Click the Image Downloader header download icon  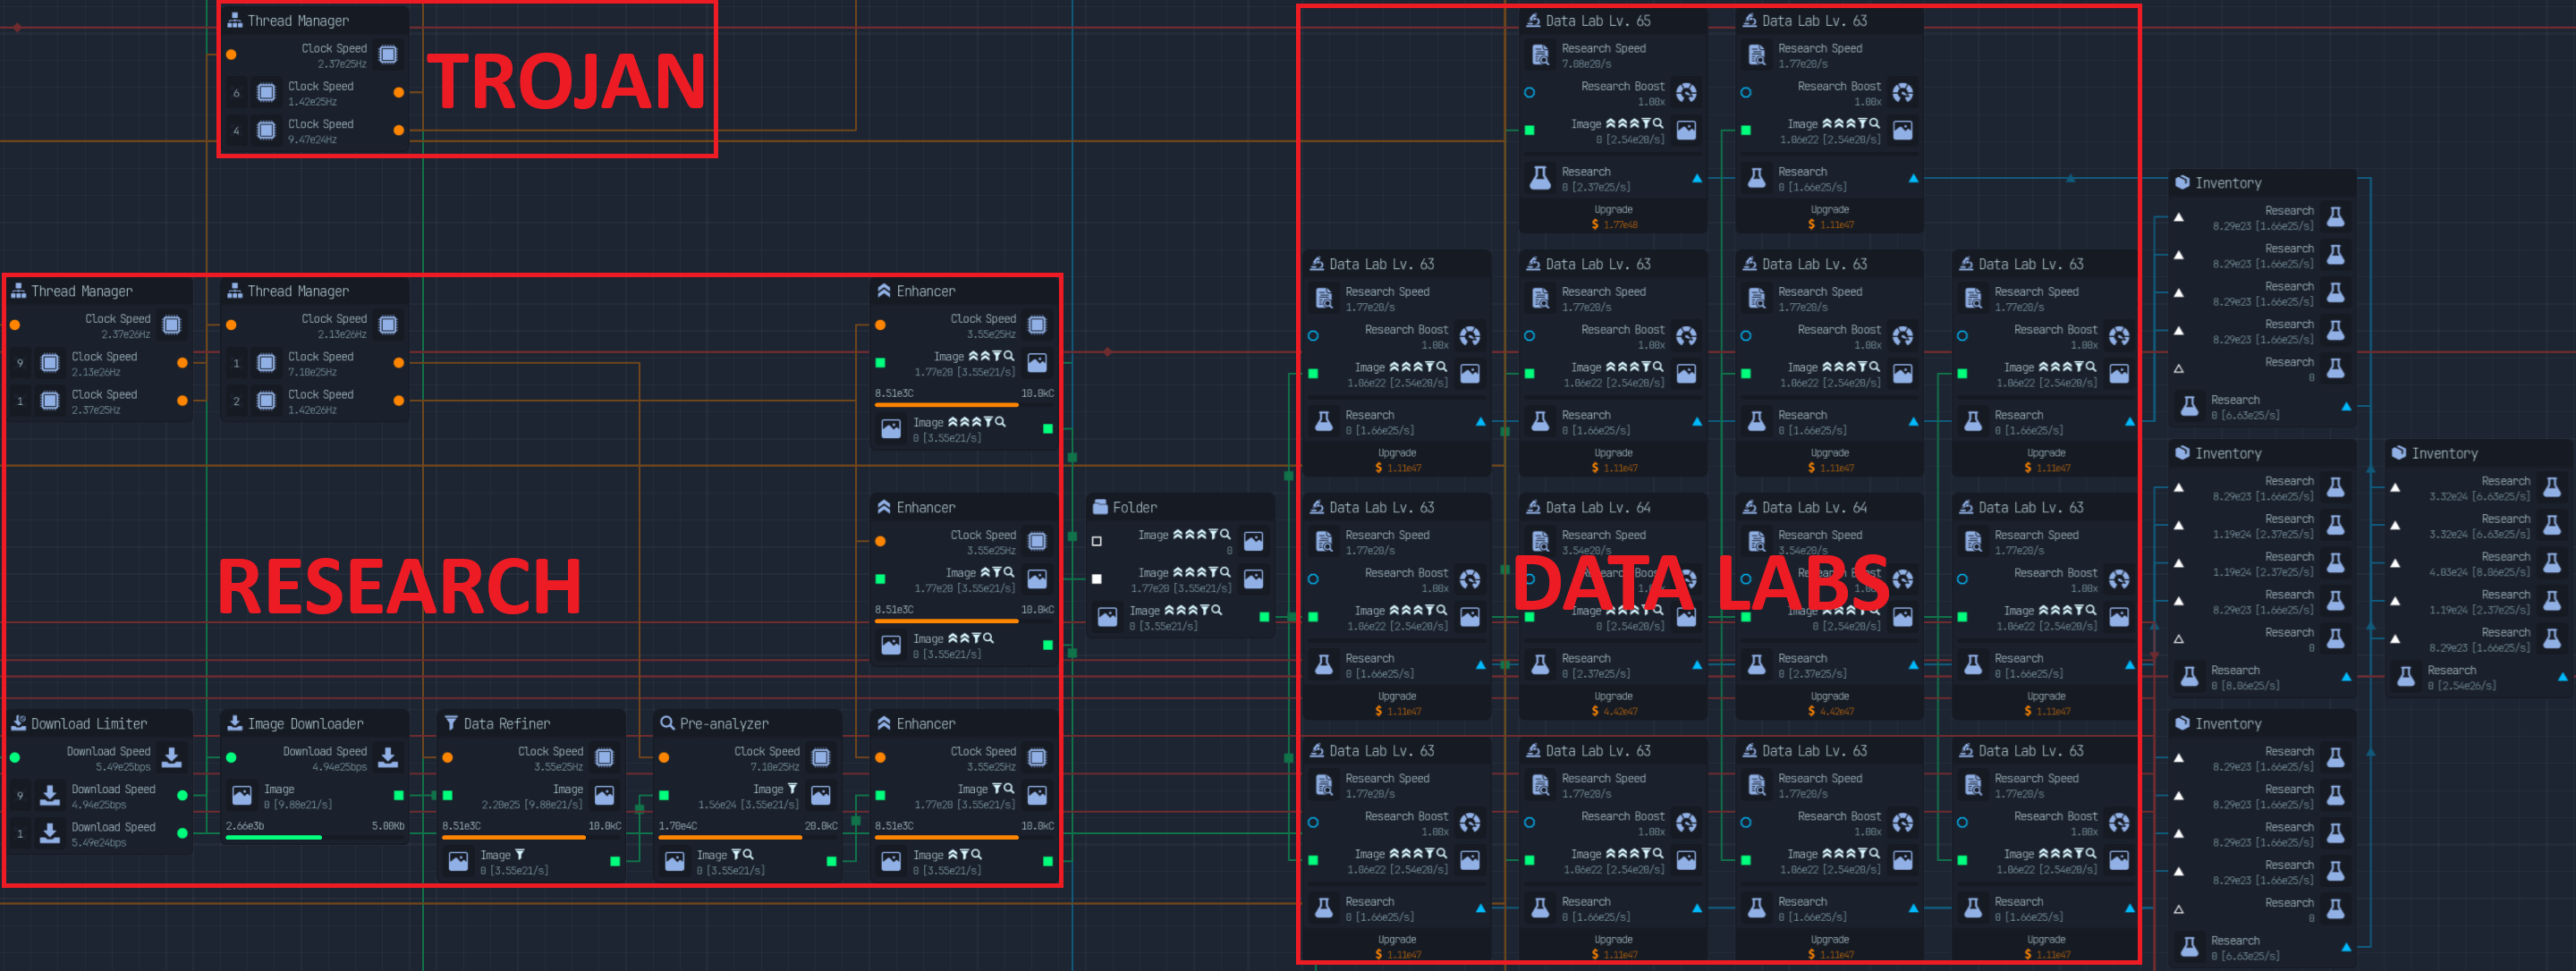click(235, 723)
